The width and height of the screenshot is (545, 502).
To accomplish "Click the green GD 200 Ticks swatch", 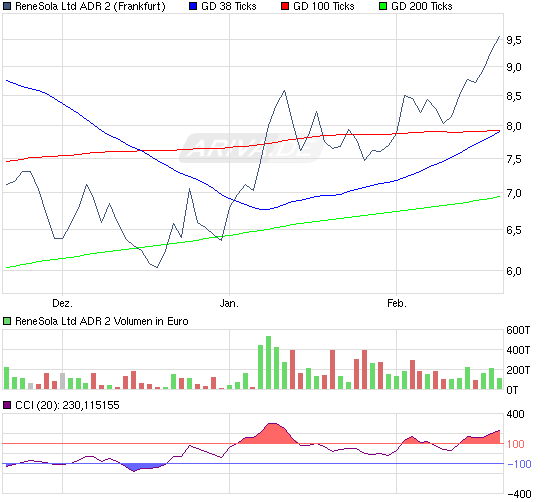I will click(383, 6).
